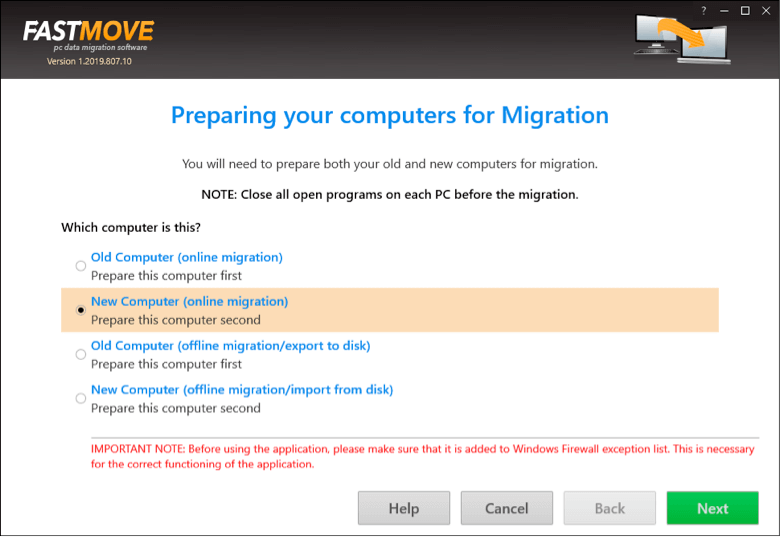Choose New Computer offline import radio button
This screenshot has height=537, width=780.
click(81, 399)
